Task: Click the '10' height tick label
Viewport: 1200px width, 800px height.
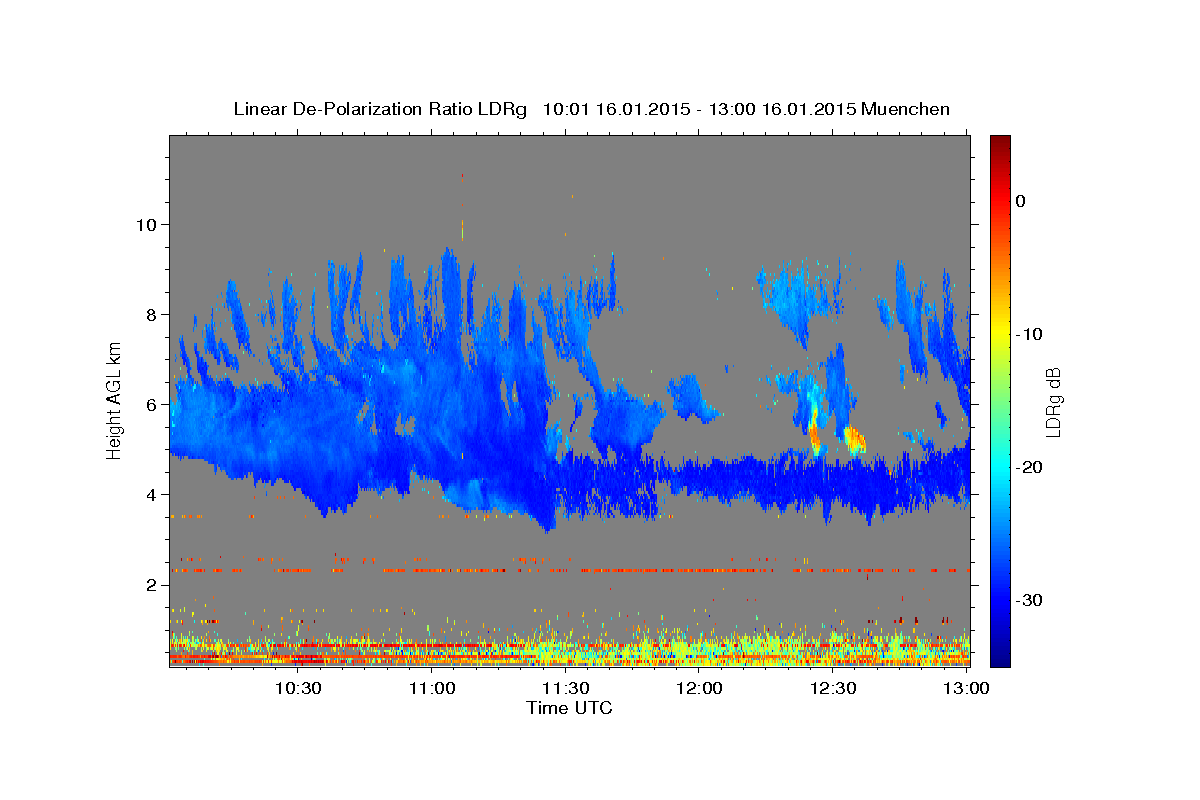Action: point(145,224)
